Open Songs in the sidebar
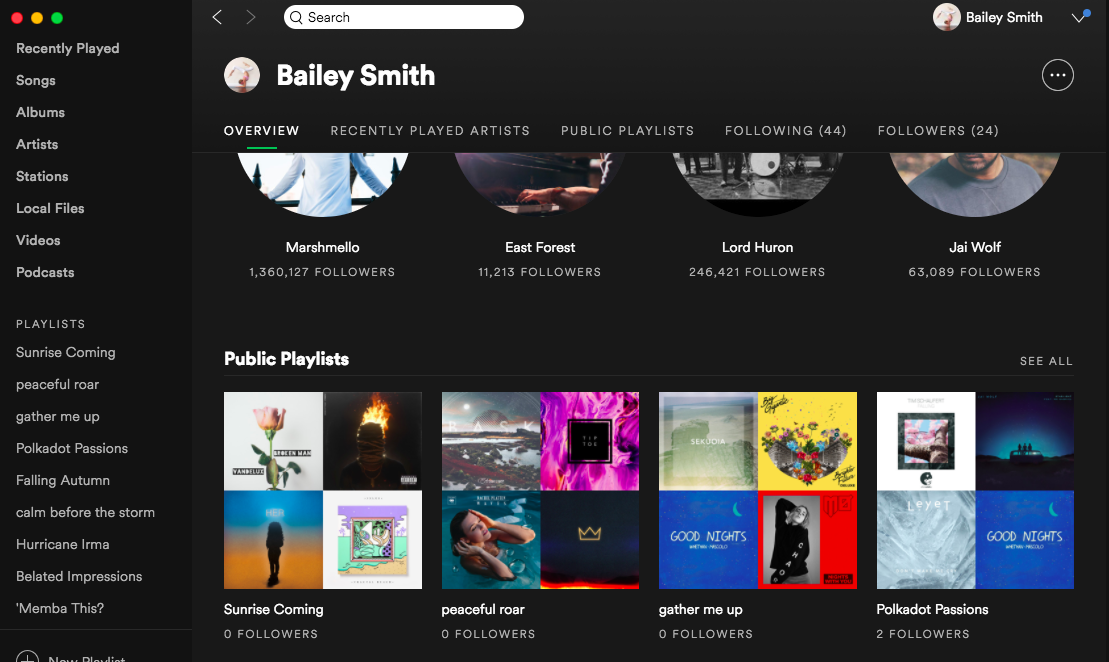1109x662 pixels. point(36,81)
